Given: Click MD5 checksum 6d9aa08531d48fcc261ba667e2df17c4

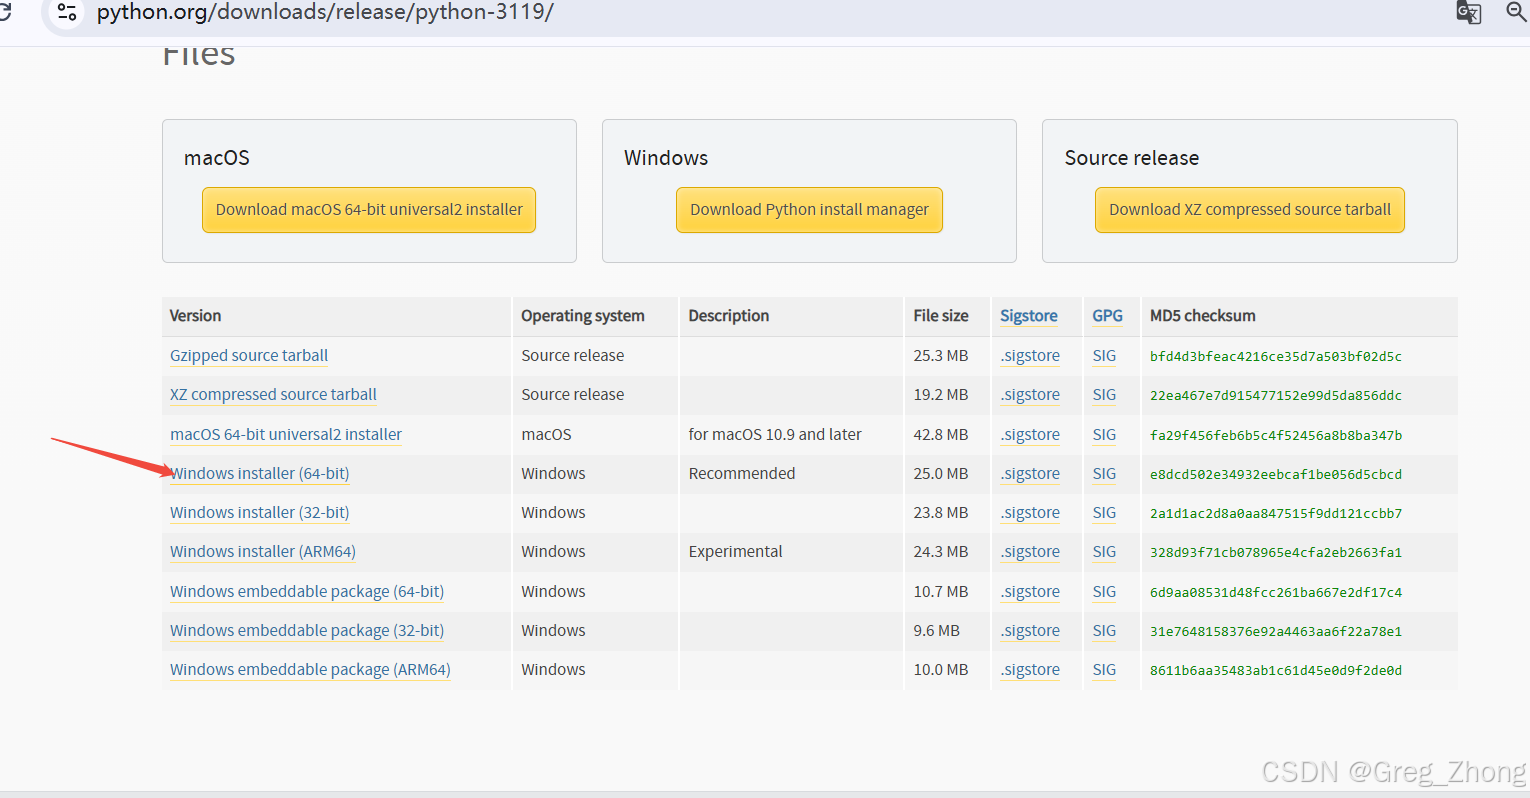Looking at the screenshot, I should point(1276,593).
